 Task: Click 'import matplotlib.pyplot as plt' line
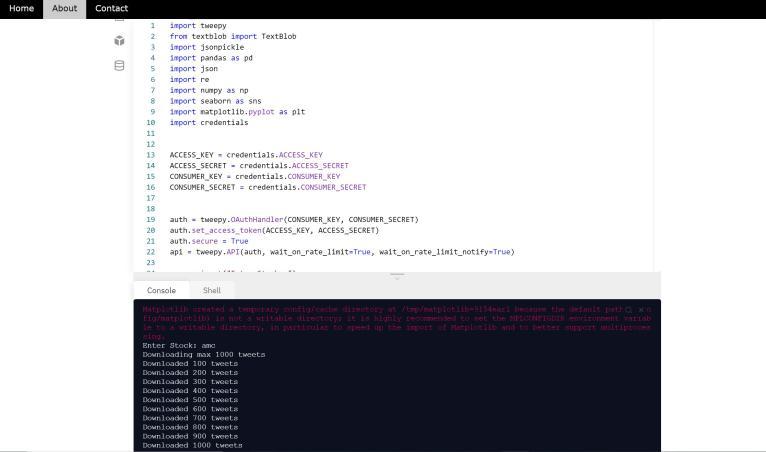[x=237, y=111]
